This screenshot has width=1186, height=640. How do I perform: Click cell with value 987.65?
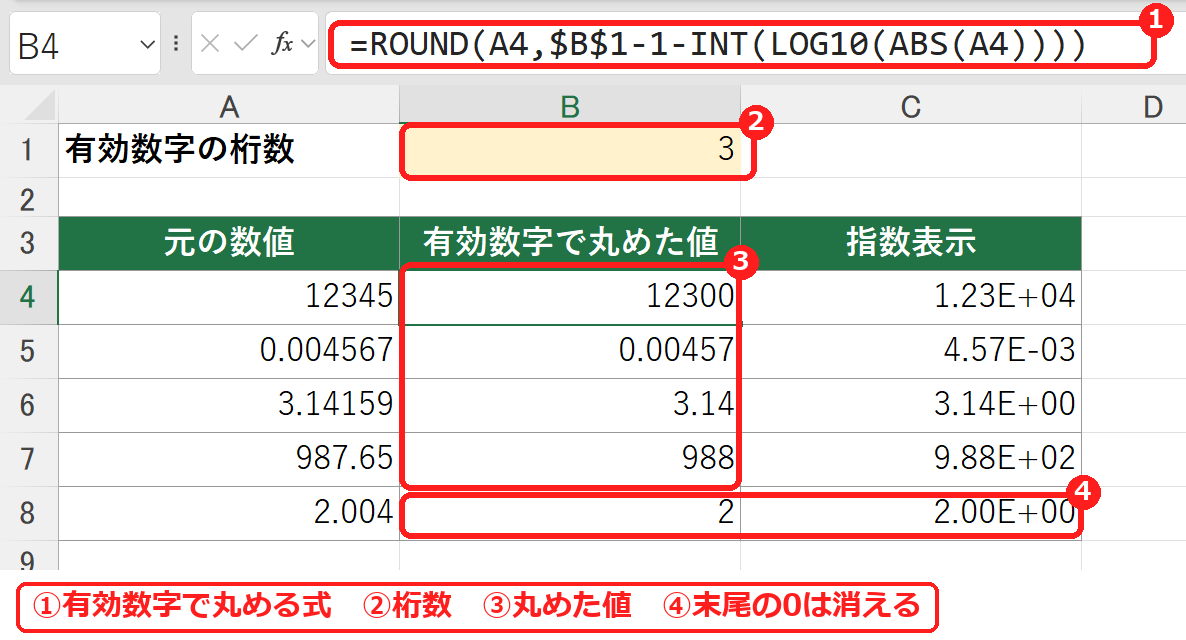pos(229,459)
